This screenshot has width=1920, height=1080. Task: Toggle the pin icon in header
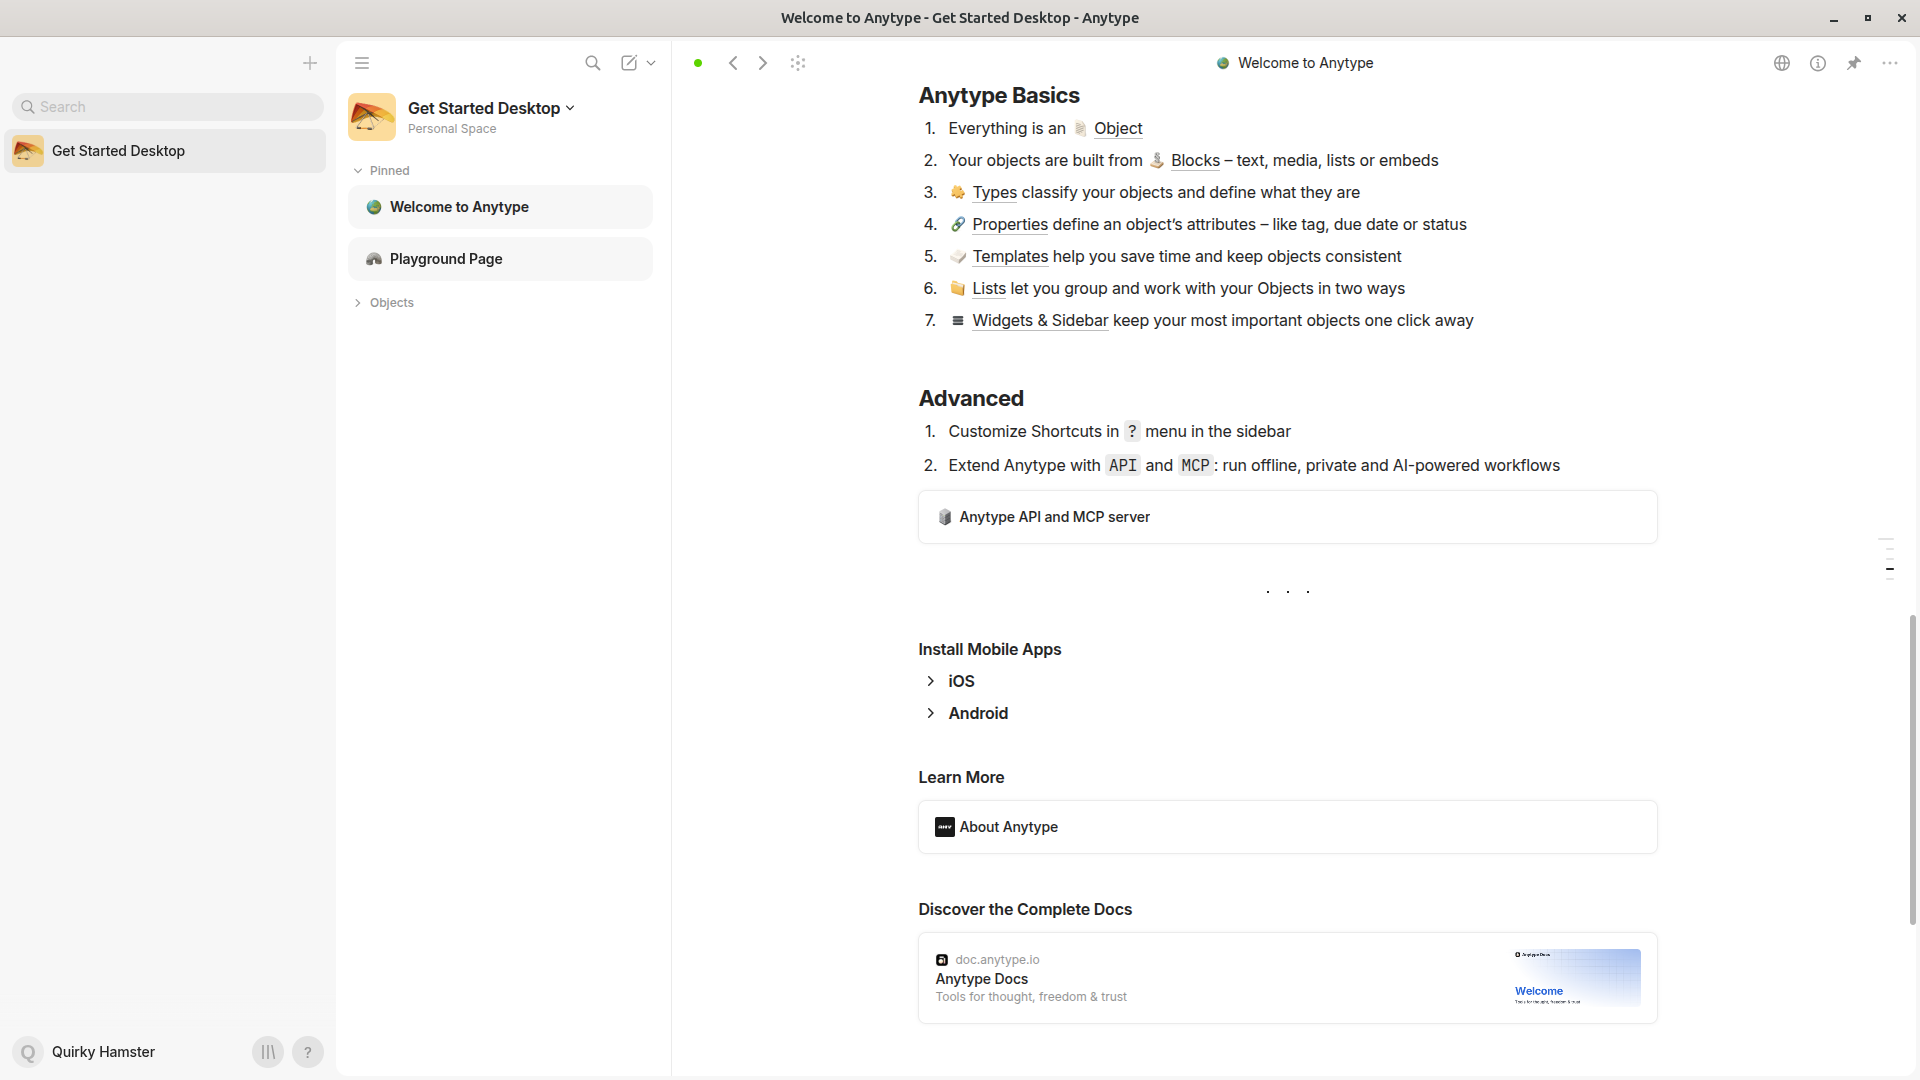[x=1854, y=63]
